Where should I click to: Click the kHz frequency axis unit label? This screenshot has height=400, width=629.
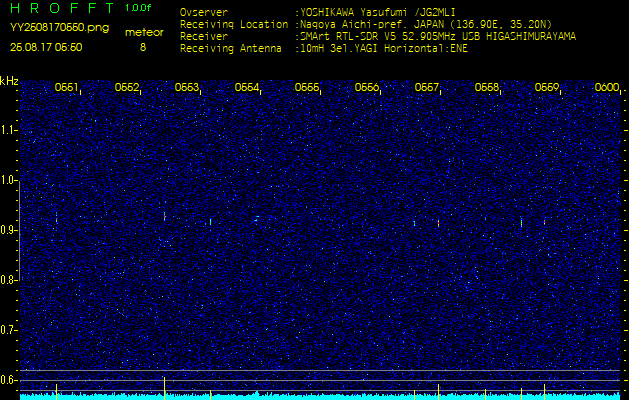pos(9,81)
